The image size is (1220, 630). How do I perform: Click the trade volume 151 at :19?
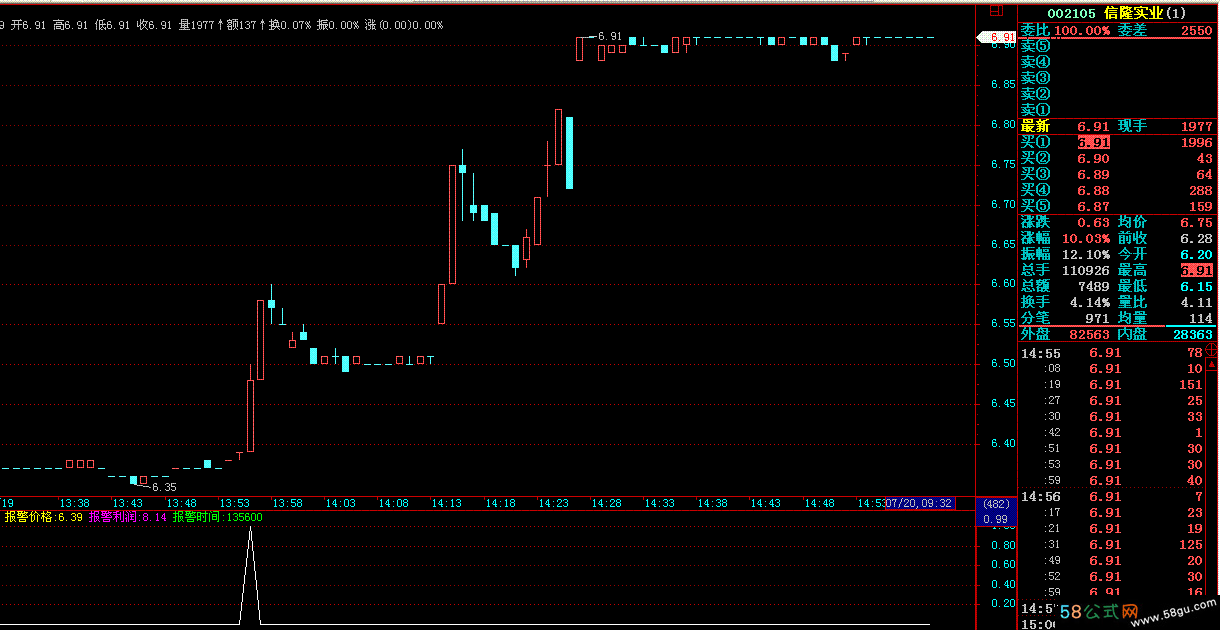[x=1190, y=385]
